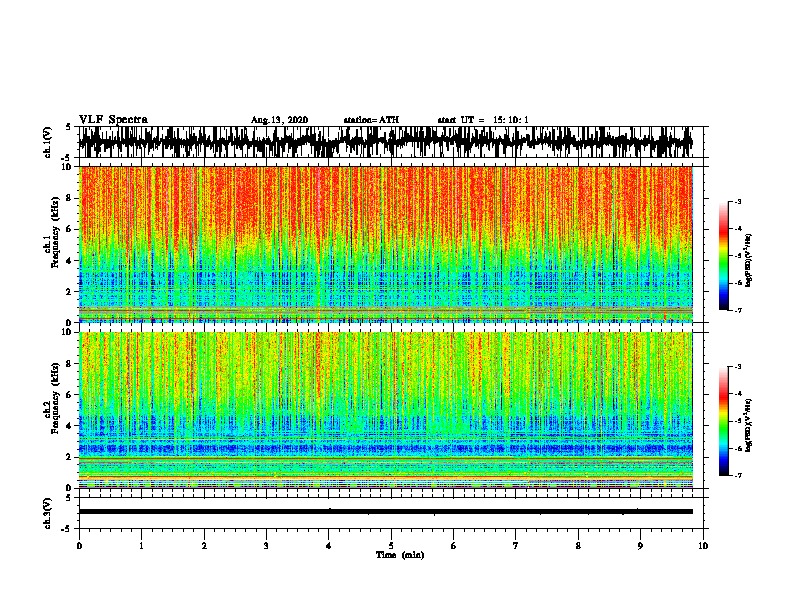
Task: Click the "VLF Spectra" plot title
Action: click(x=113, y=120)
